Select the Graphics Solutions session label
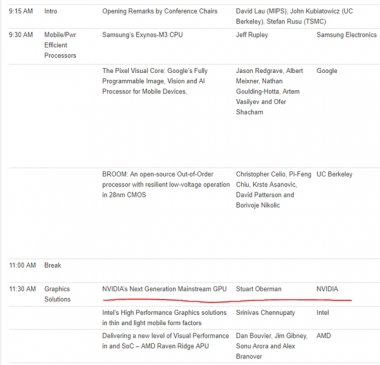 click(57, 294)
